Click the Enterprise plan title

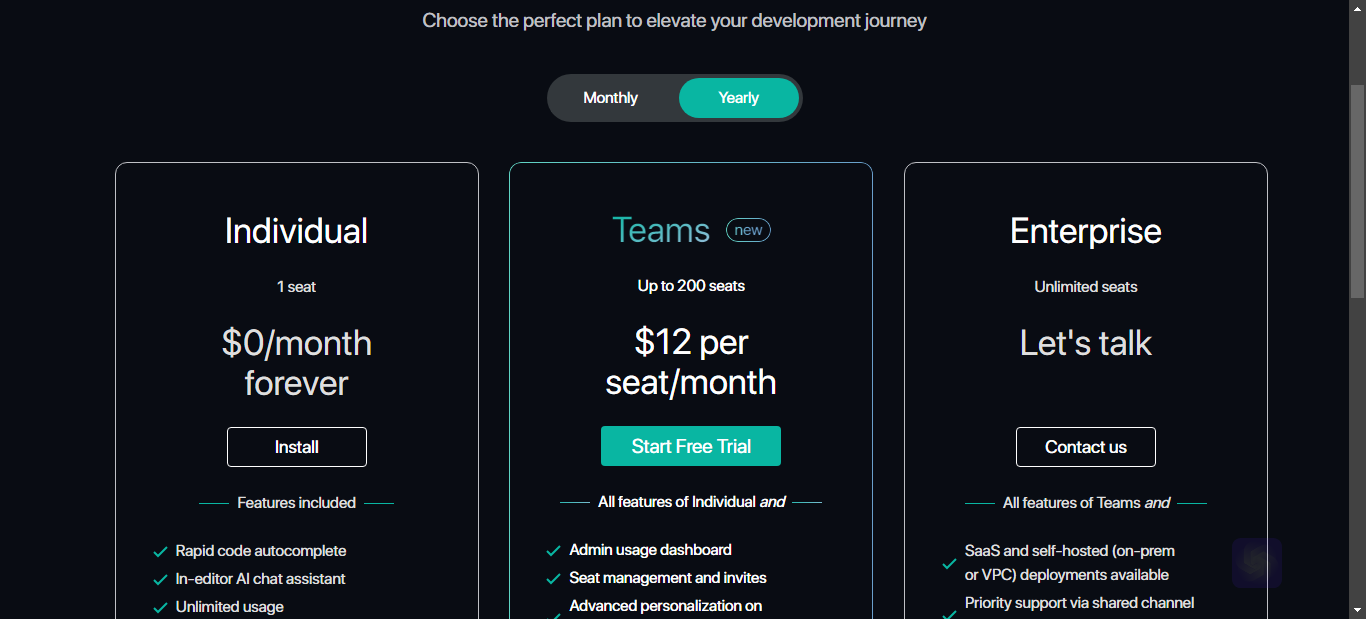click(1086, 231)
